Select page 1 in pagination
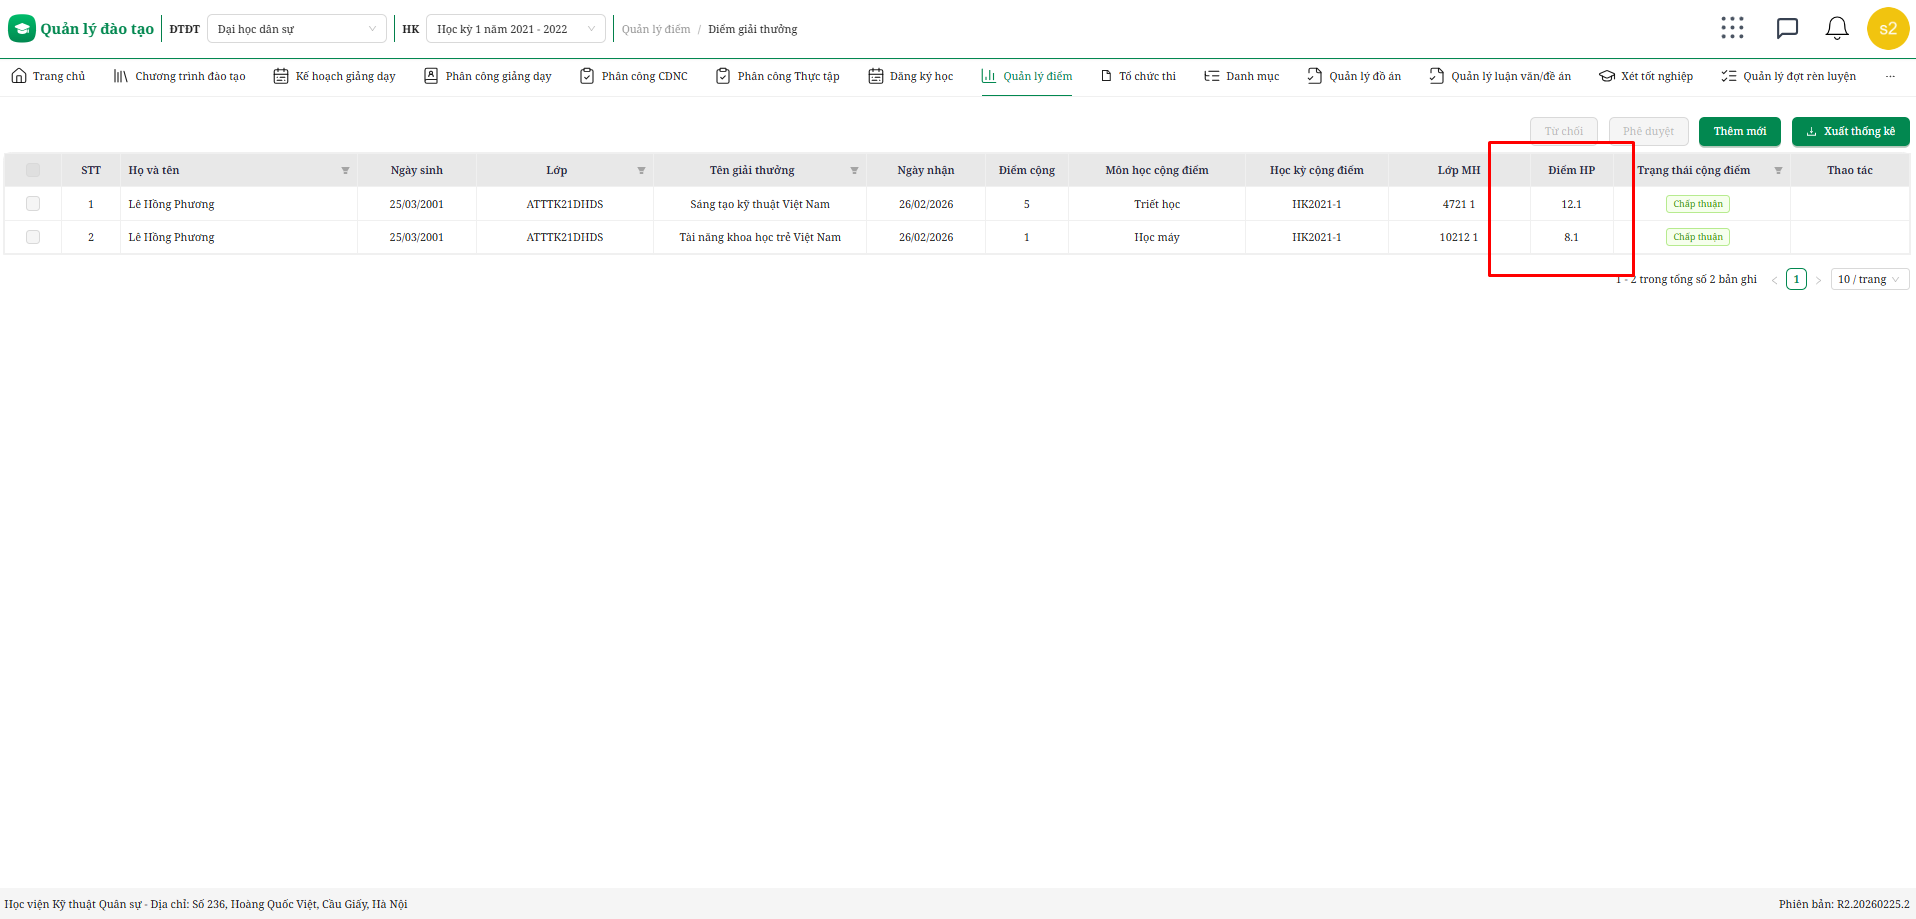 [1796, 280]
